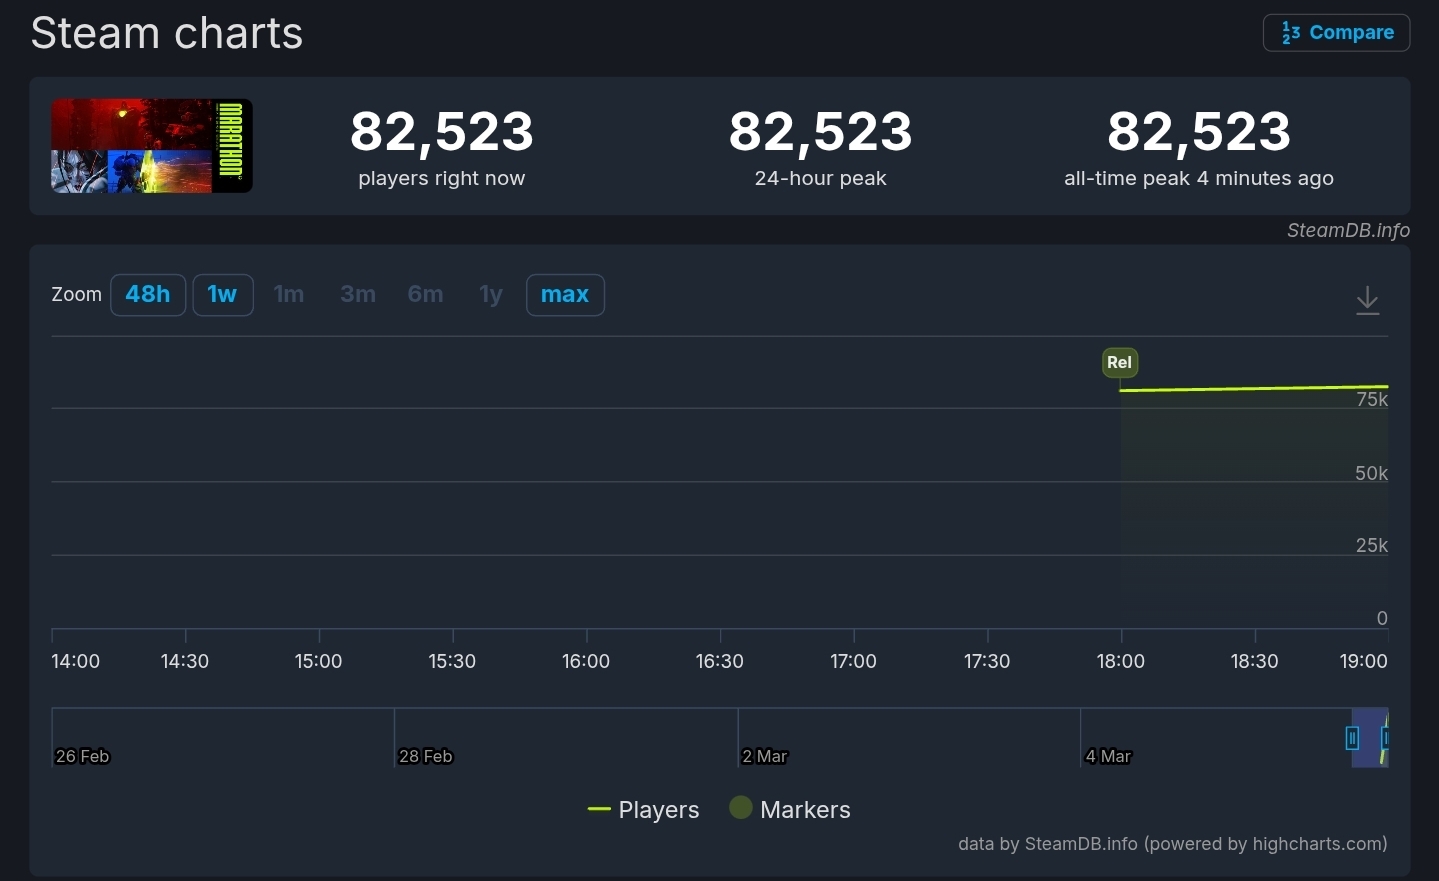Viewport: 1439px width, 881px height.
Task: Toggle the Players series in legend
Action: (x=643, y=810)
